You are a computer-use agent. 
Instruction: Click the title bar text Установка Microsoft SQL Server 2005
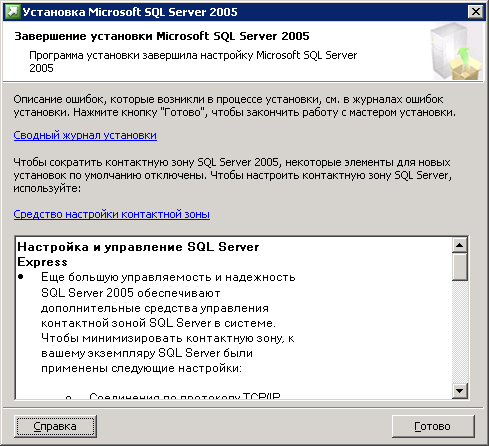(130, 12)
